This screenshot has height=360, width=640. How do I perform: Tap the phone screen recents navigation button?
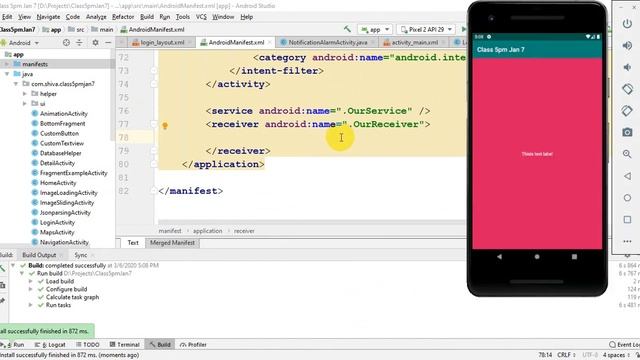(574, 257)
